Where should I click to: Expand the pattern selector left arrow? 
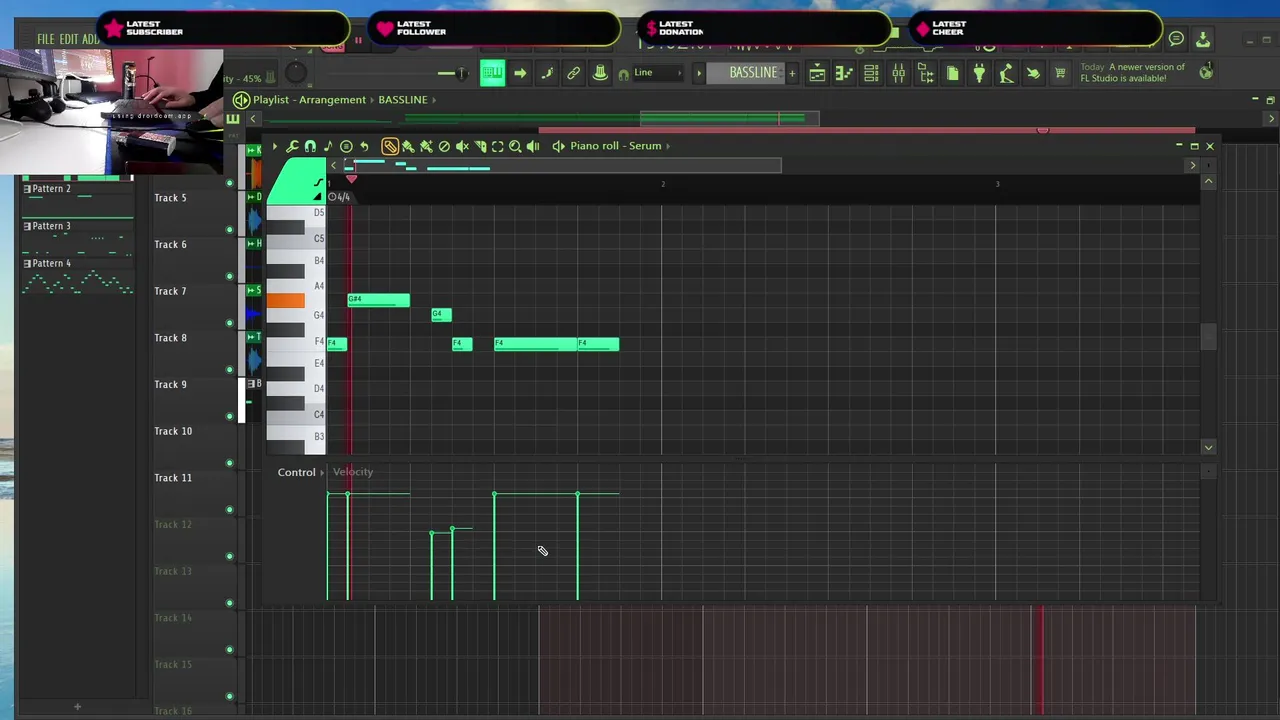698,73
